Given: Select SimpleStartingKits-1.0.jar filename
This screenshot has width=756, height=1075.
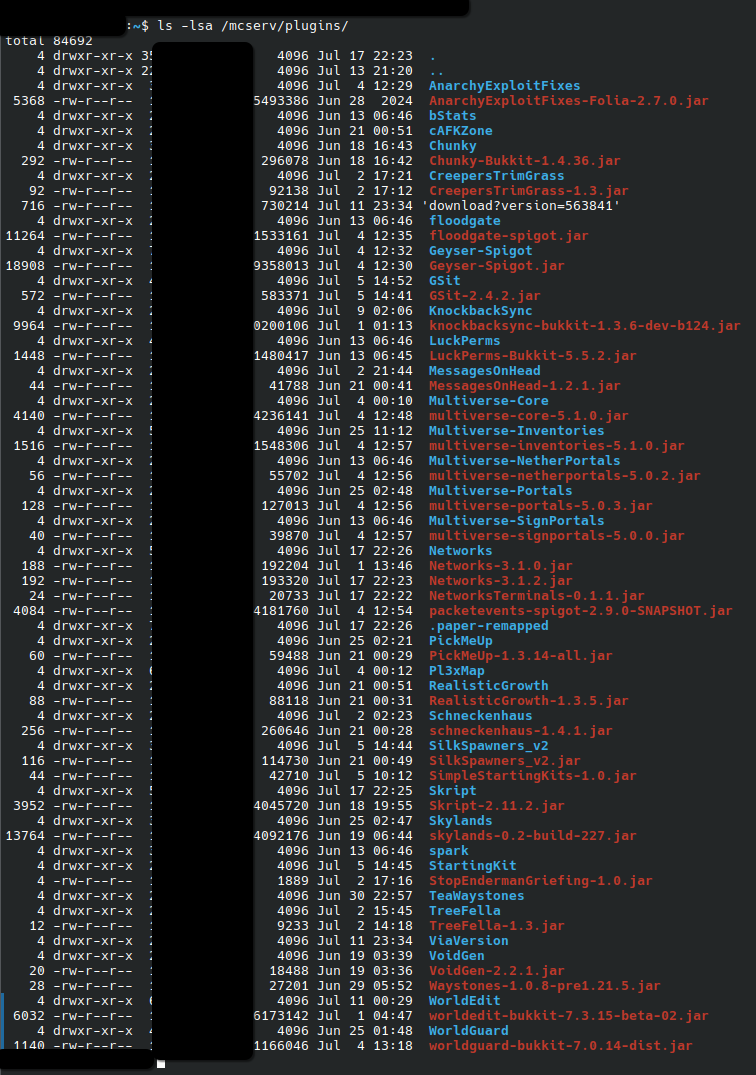Looking at the screenshot, I should coord(533,776).
